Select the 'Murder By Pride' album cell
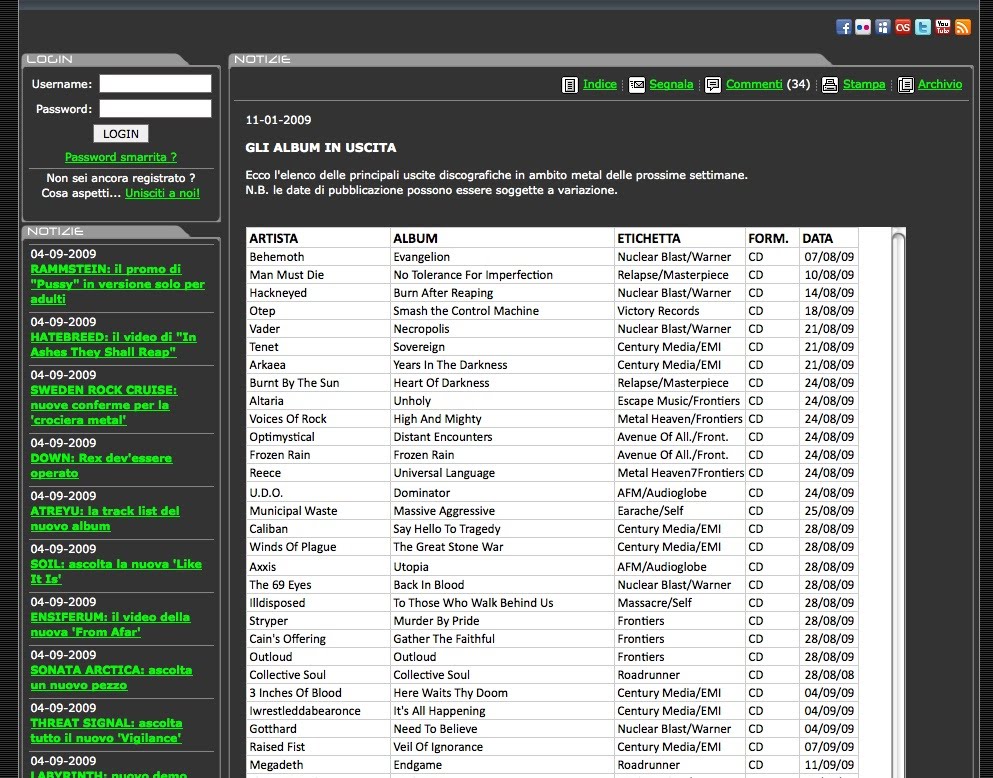Viewport: 993px width, 778px height. click(x=502, y=621)
